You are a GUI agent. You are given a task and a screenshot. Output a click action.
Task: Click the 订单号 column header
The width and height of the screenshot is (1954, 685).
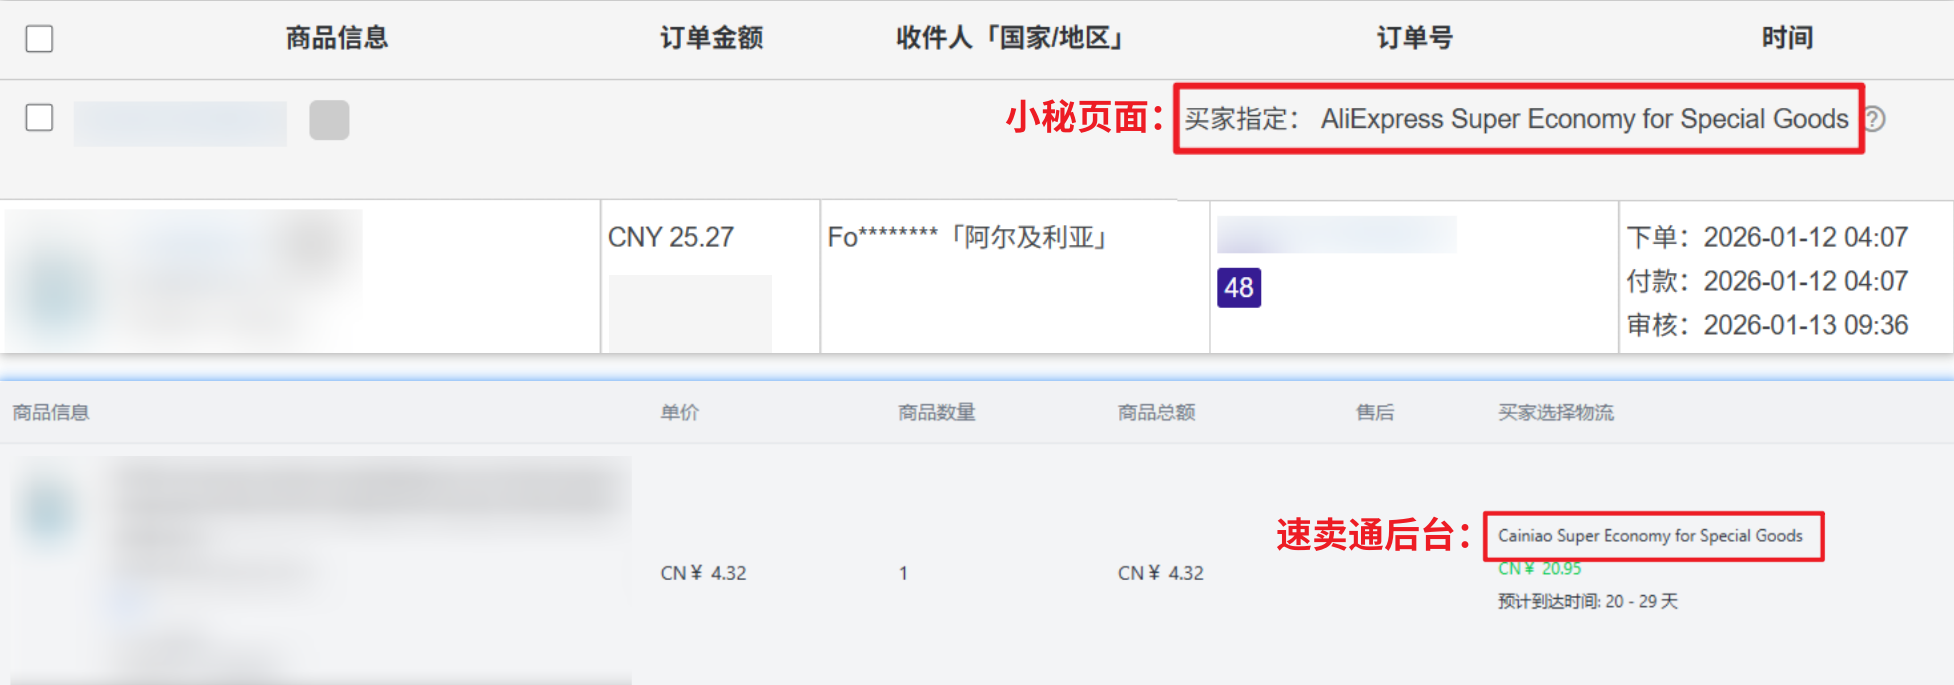1414,38
